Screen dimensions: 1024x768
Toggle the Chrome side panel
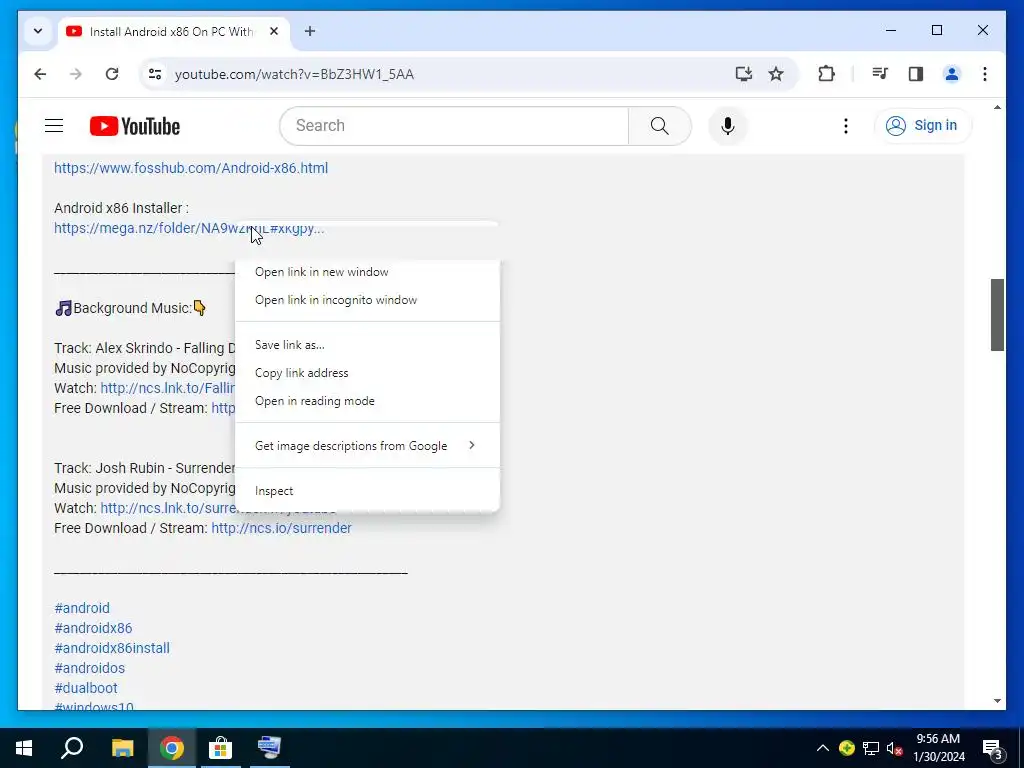[916, 74]
